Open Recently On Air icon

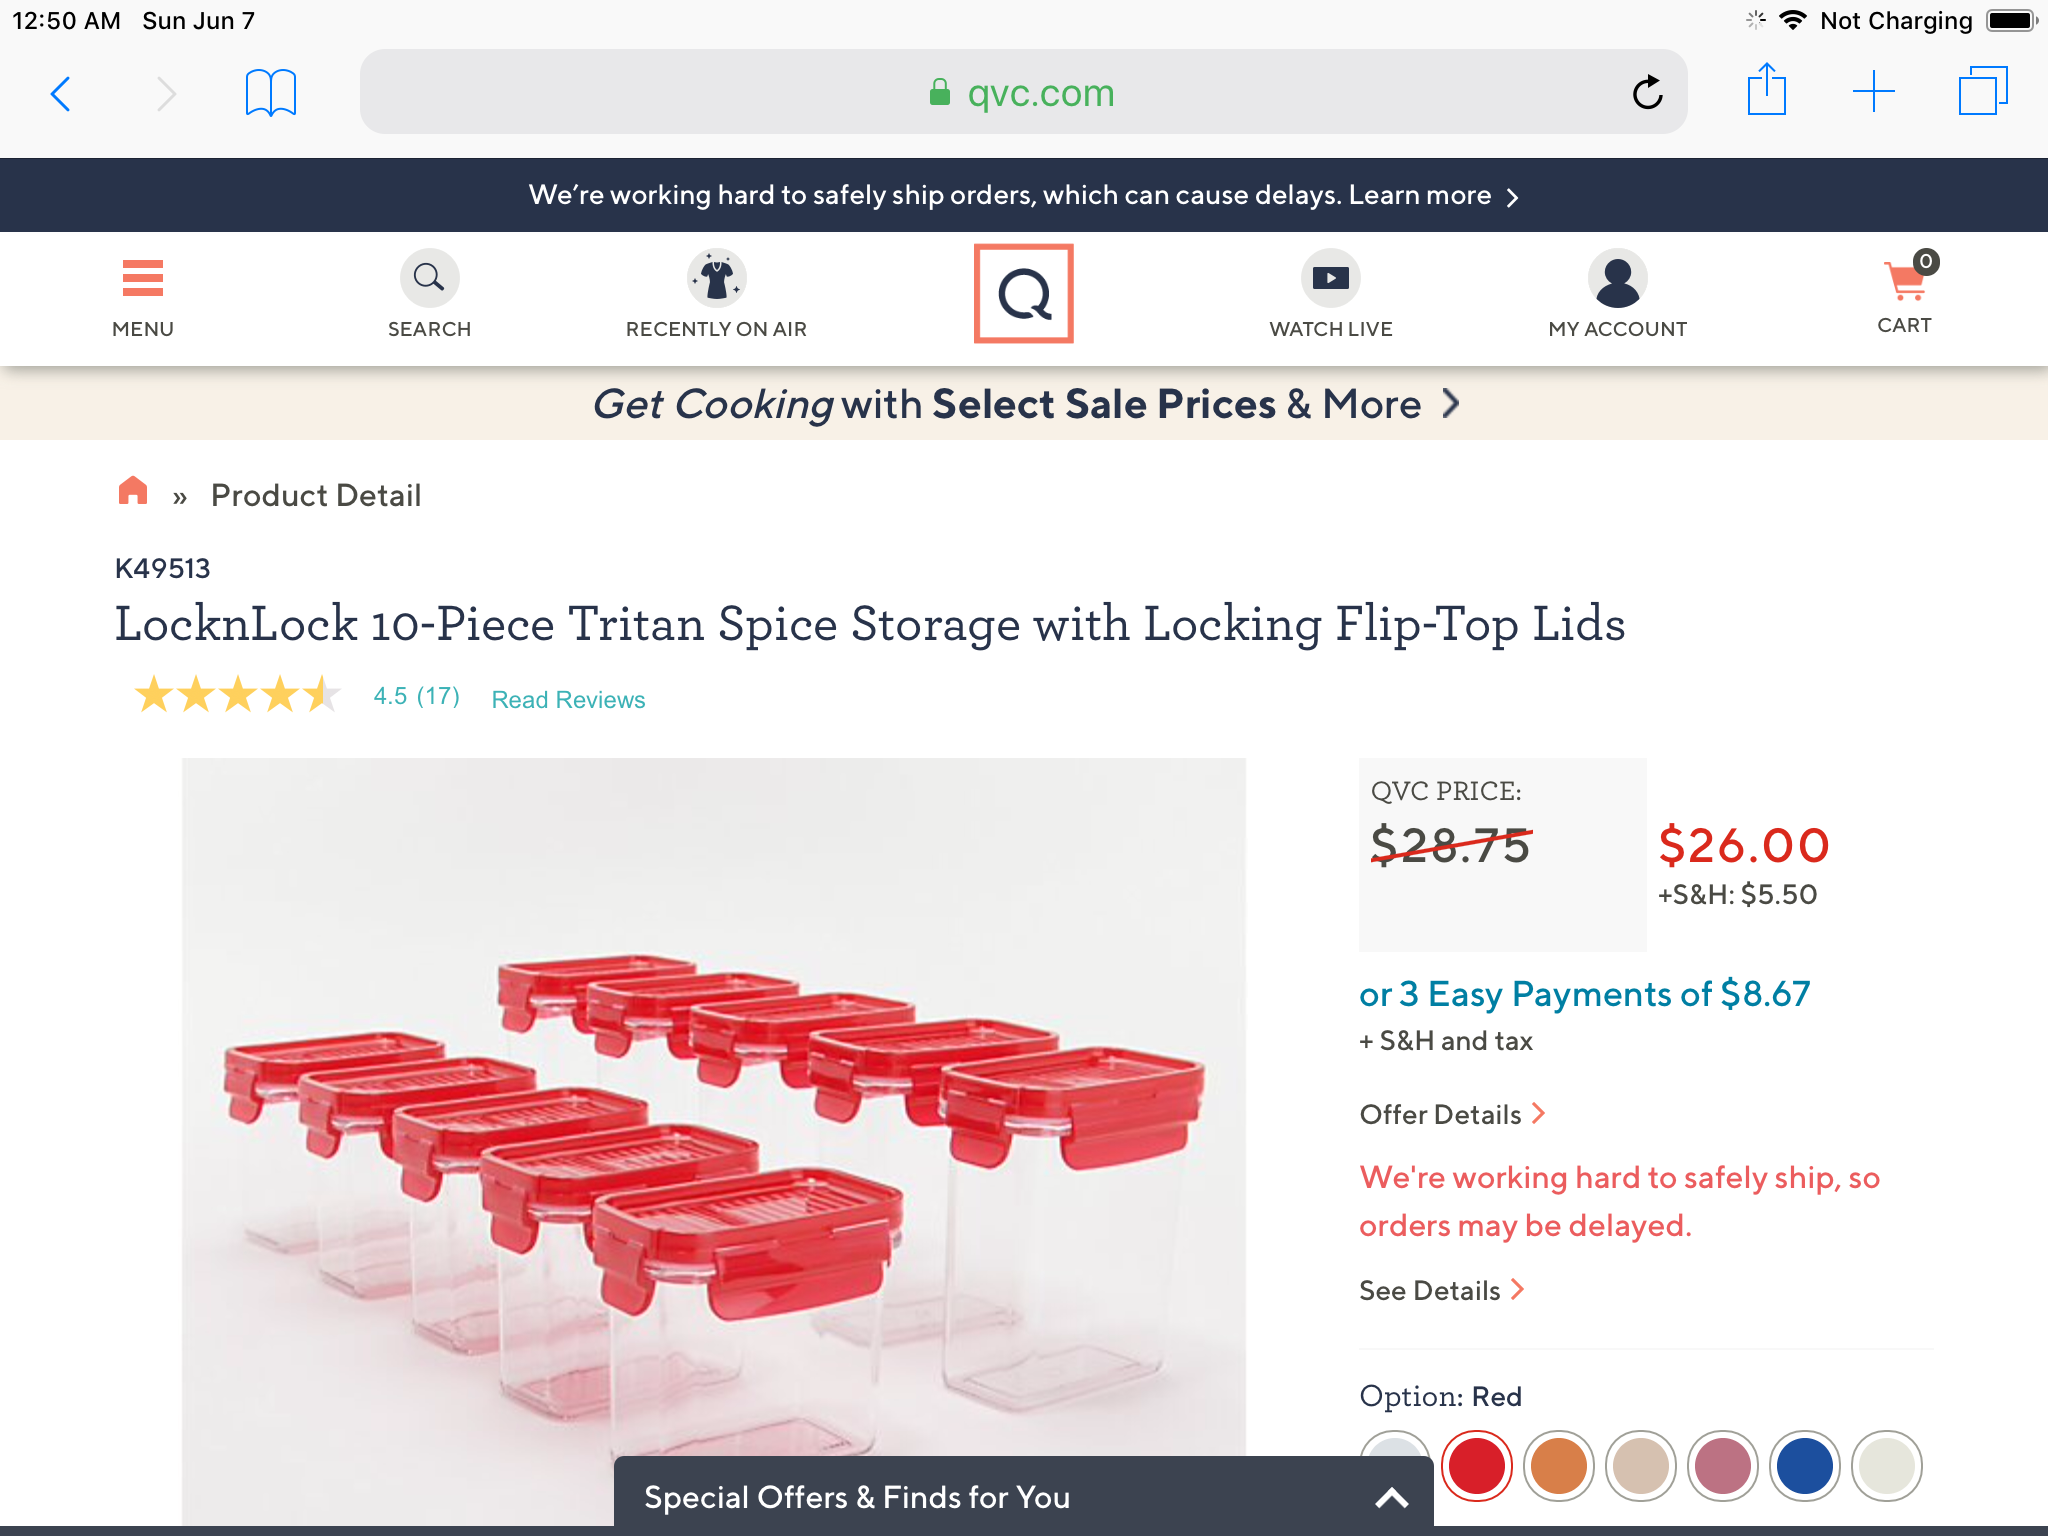click(x=716, y=278)
